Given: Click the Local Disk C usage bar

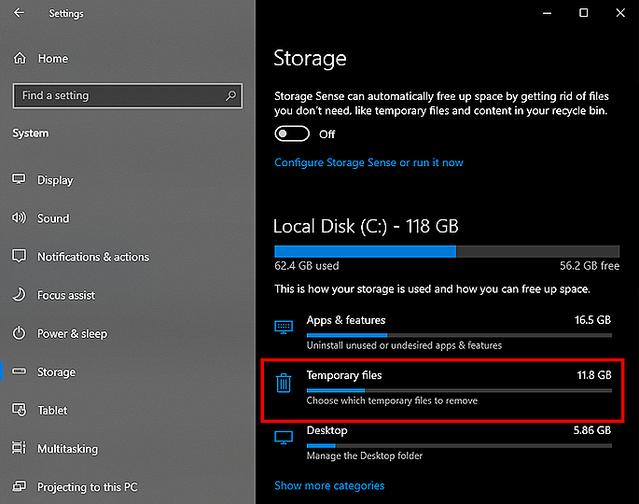Looking at the screenshot, I should (447, 251).
